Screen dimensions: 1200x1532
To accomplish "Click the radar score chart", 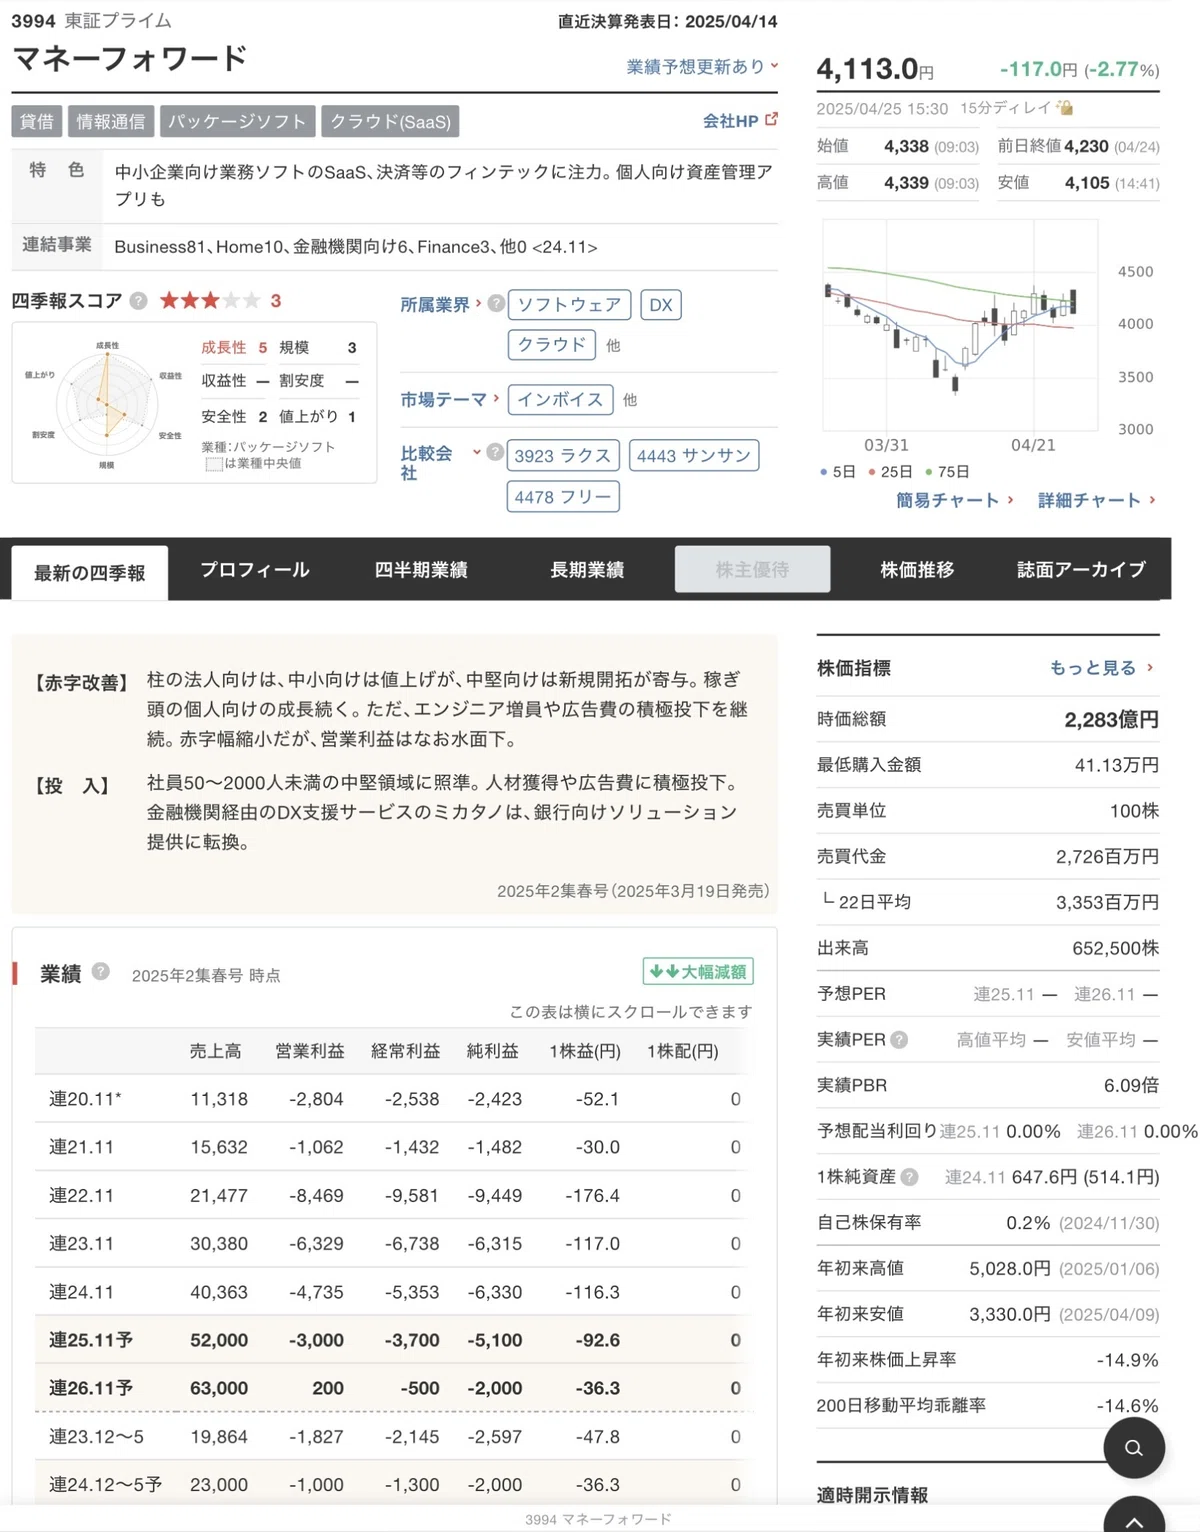I will click(106, 404).
